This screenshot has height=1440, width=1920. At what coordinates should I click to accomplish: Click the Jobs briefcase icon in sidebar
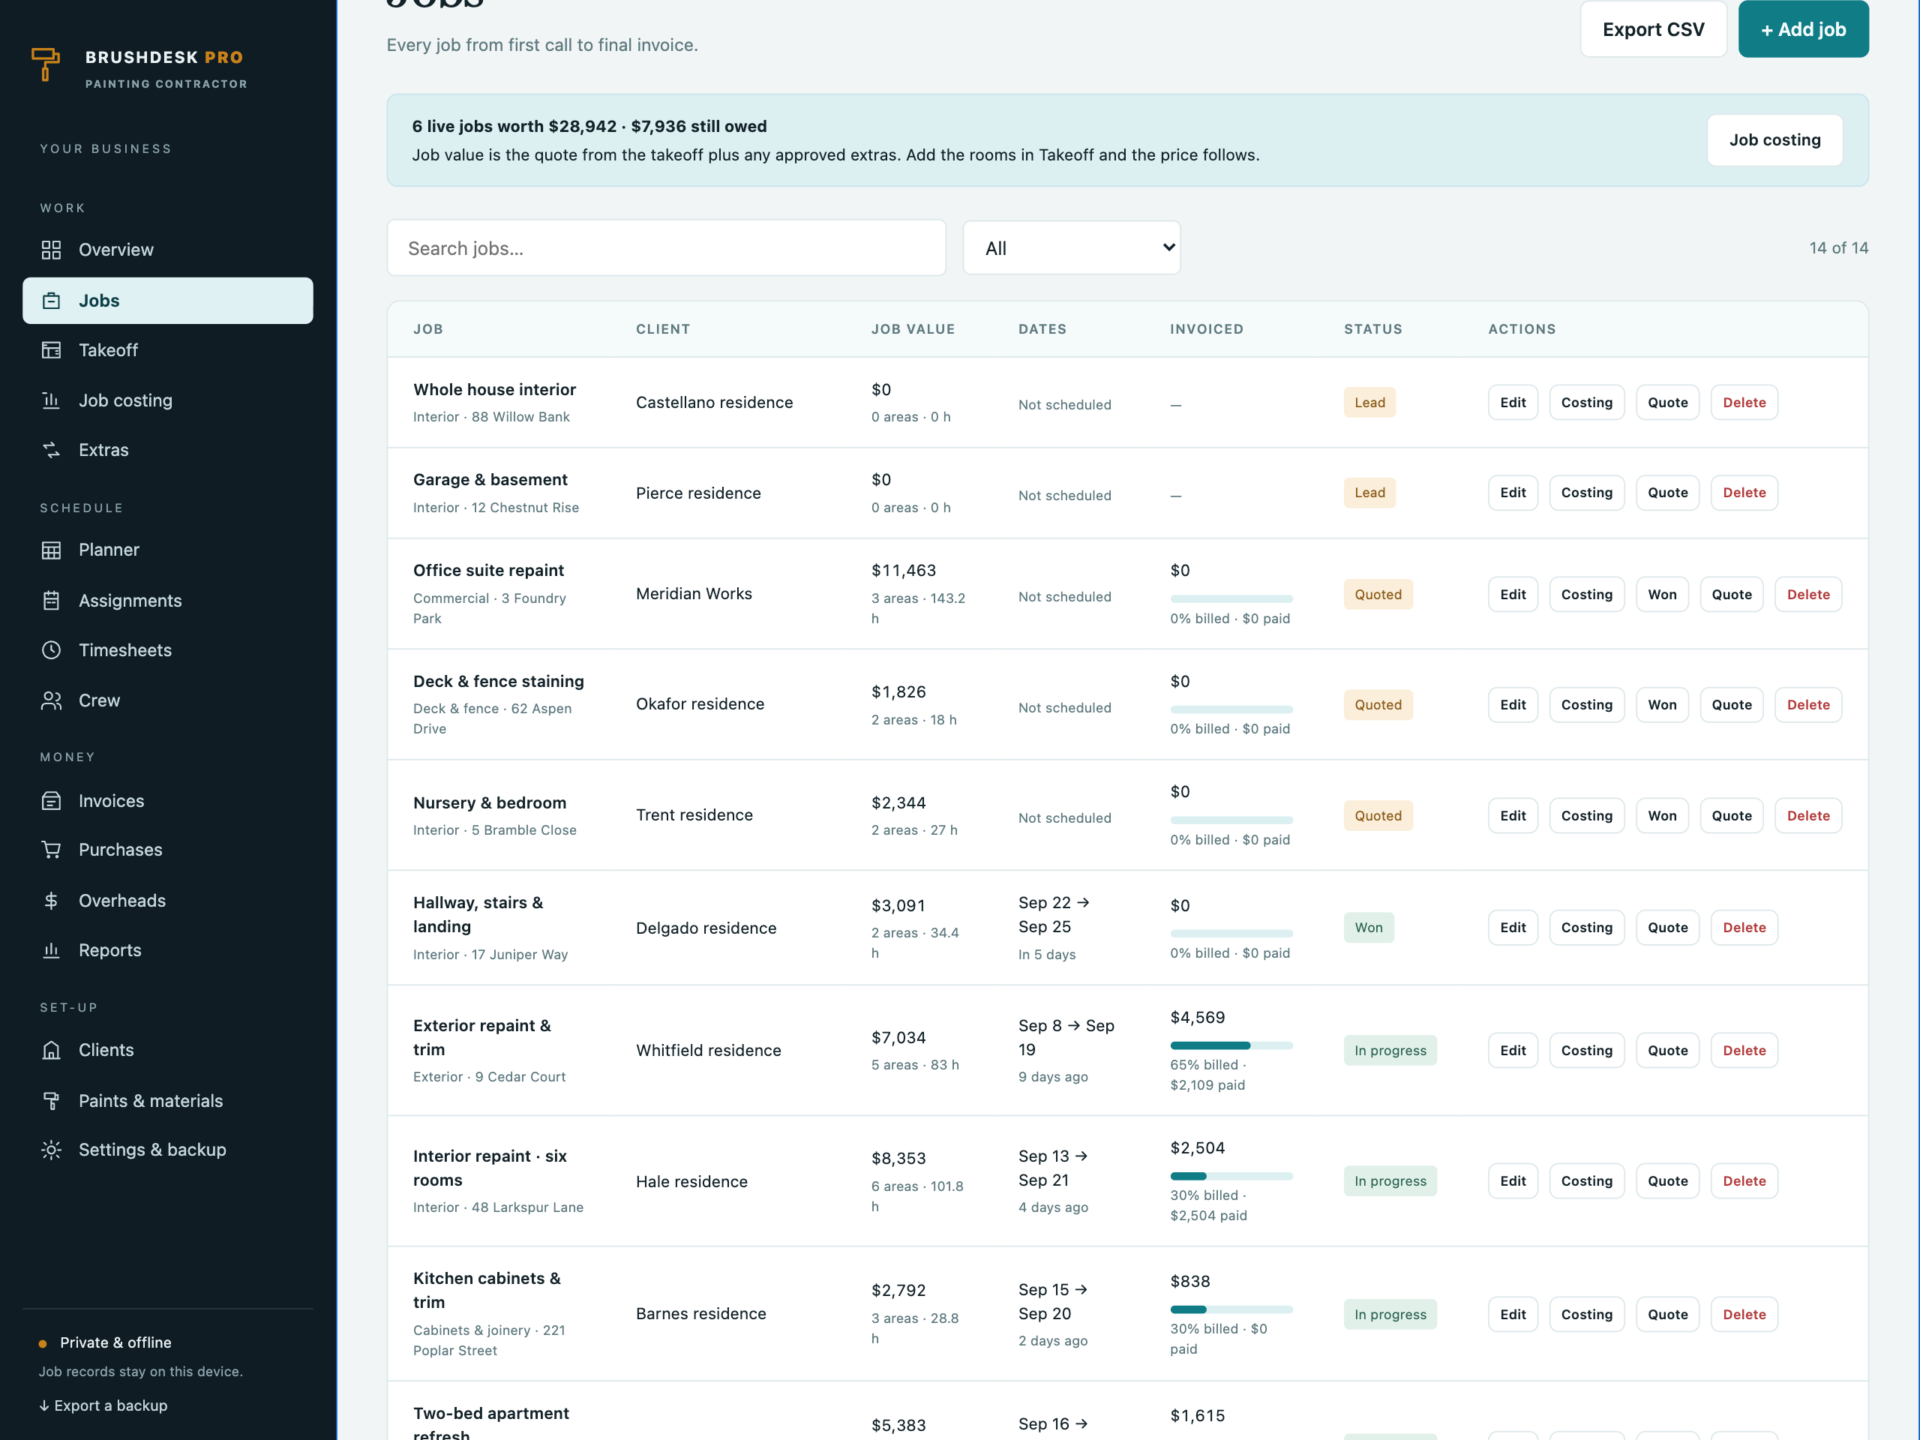51,301
